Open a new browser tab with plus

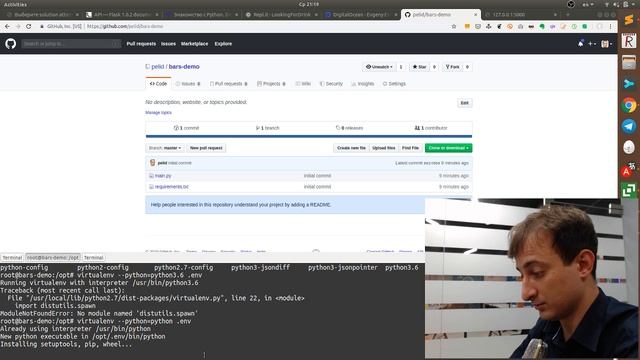tap(567, 14)
